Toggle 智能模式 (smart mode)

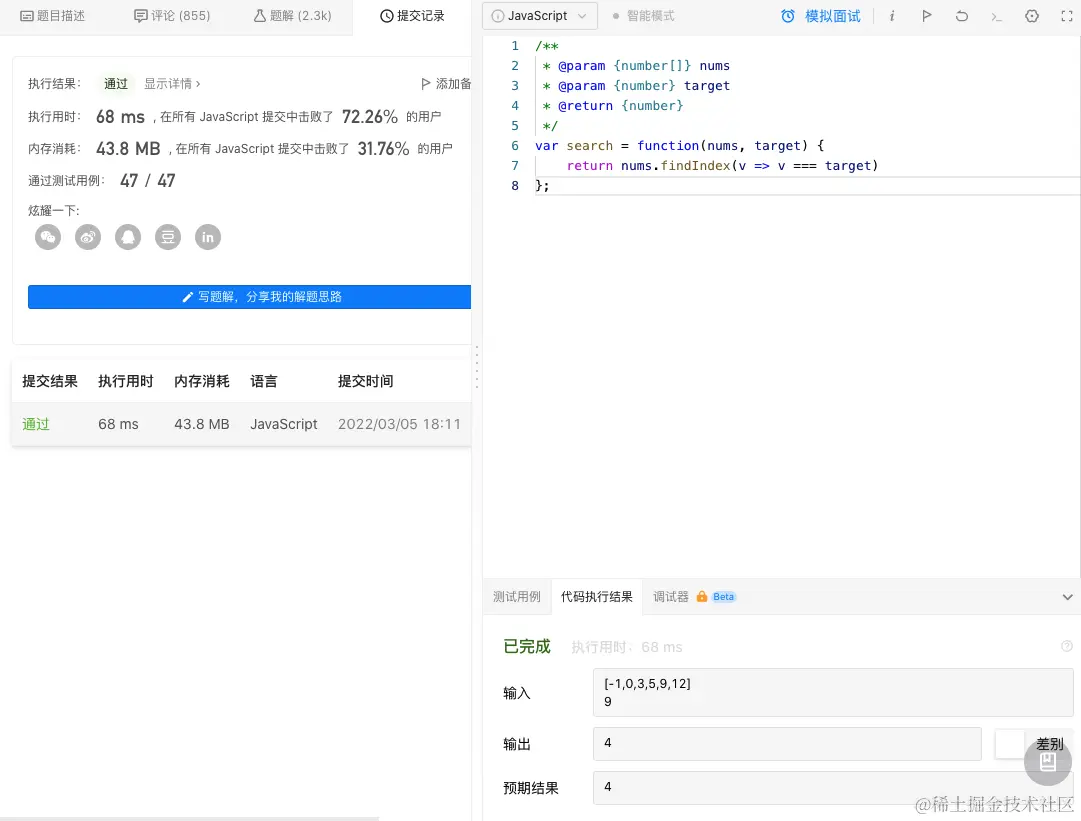pos(644,16)
